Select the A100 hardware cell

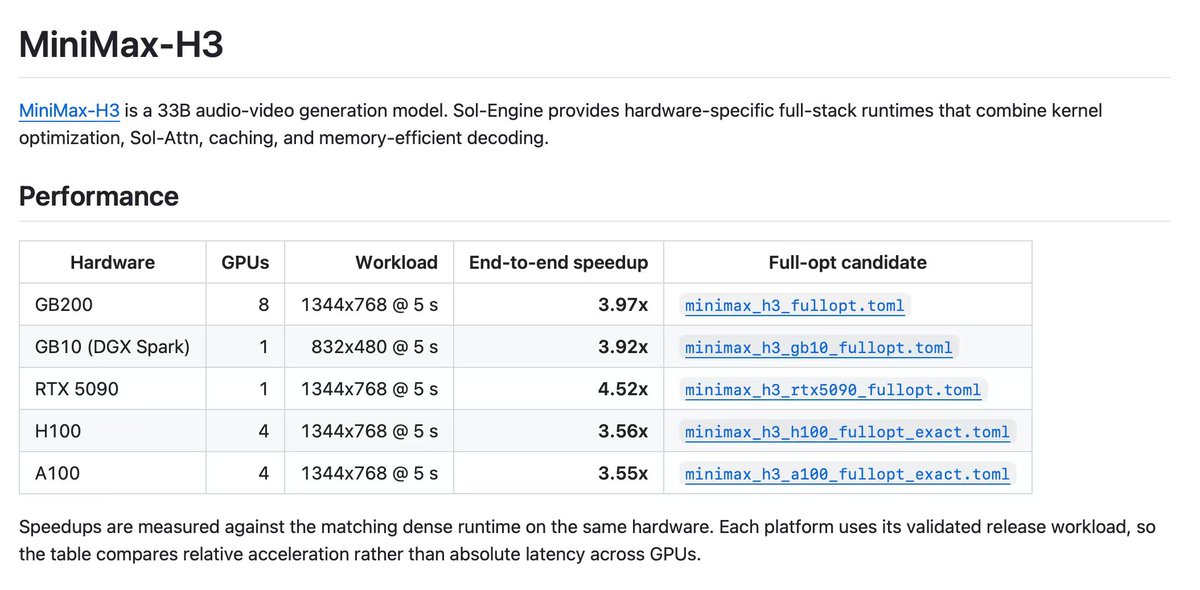click(113, 472)
